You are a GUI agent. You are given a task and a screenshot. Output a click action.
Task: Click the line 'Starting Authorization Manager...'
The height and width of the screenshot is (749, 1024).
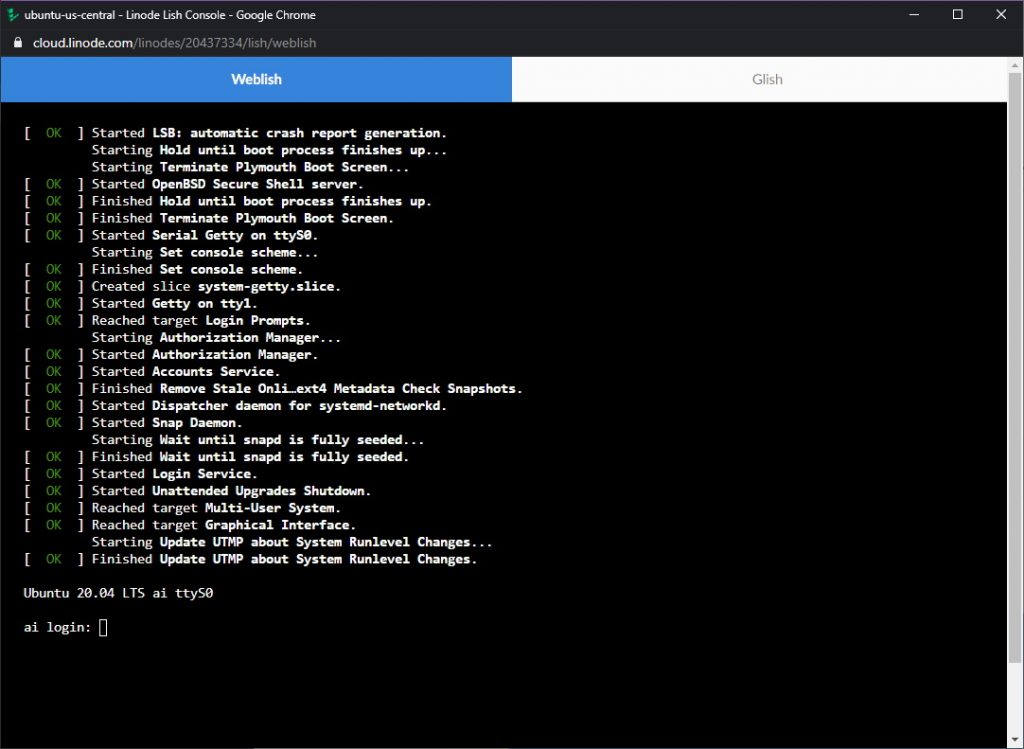tap(216, 338)
